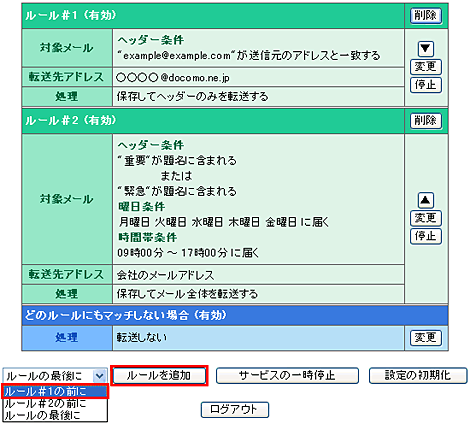Click the ルールを追加 button
The width and height of the screenshot is (470, 424).
(159, 376)
